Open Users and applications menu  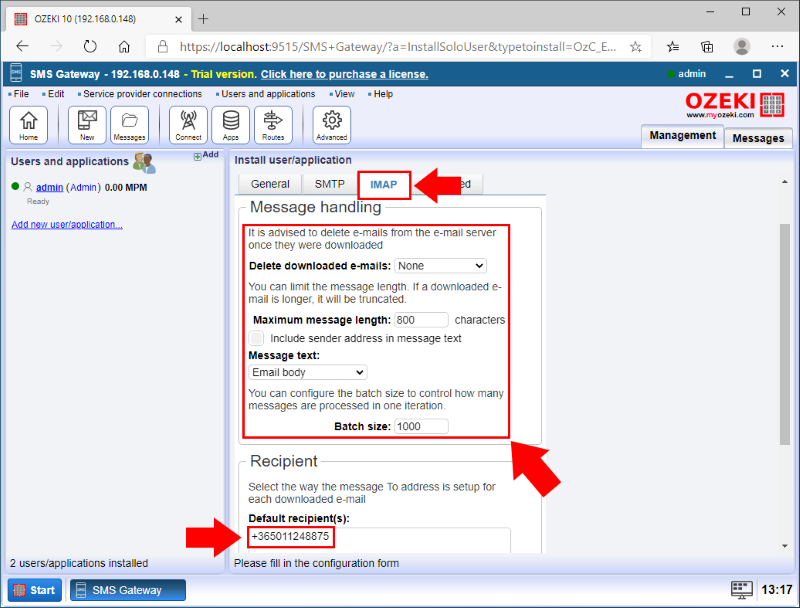point(268,94)
